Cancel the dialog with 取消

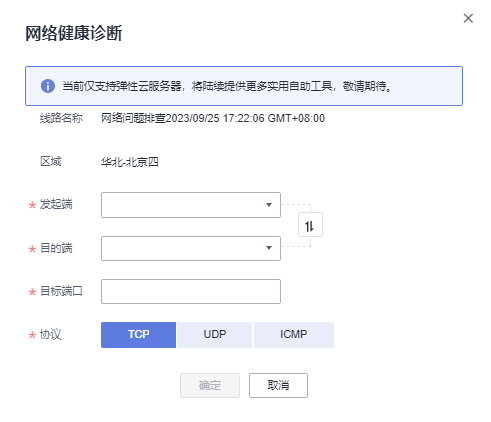(x=278, y=385)
